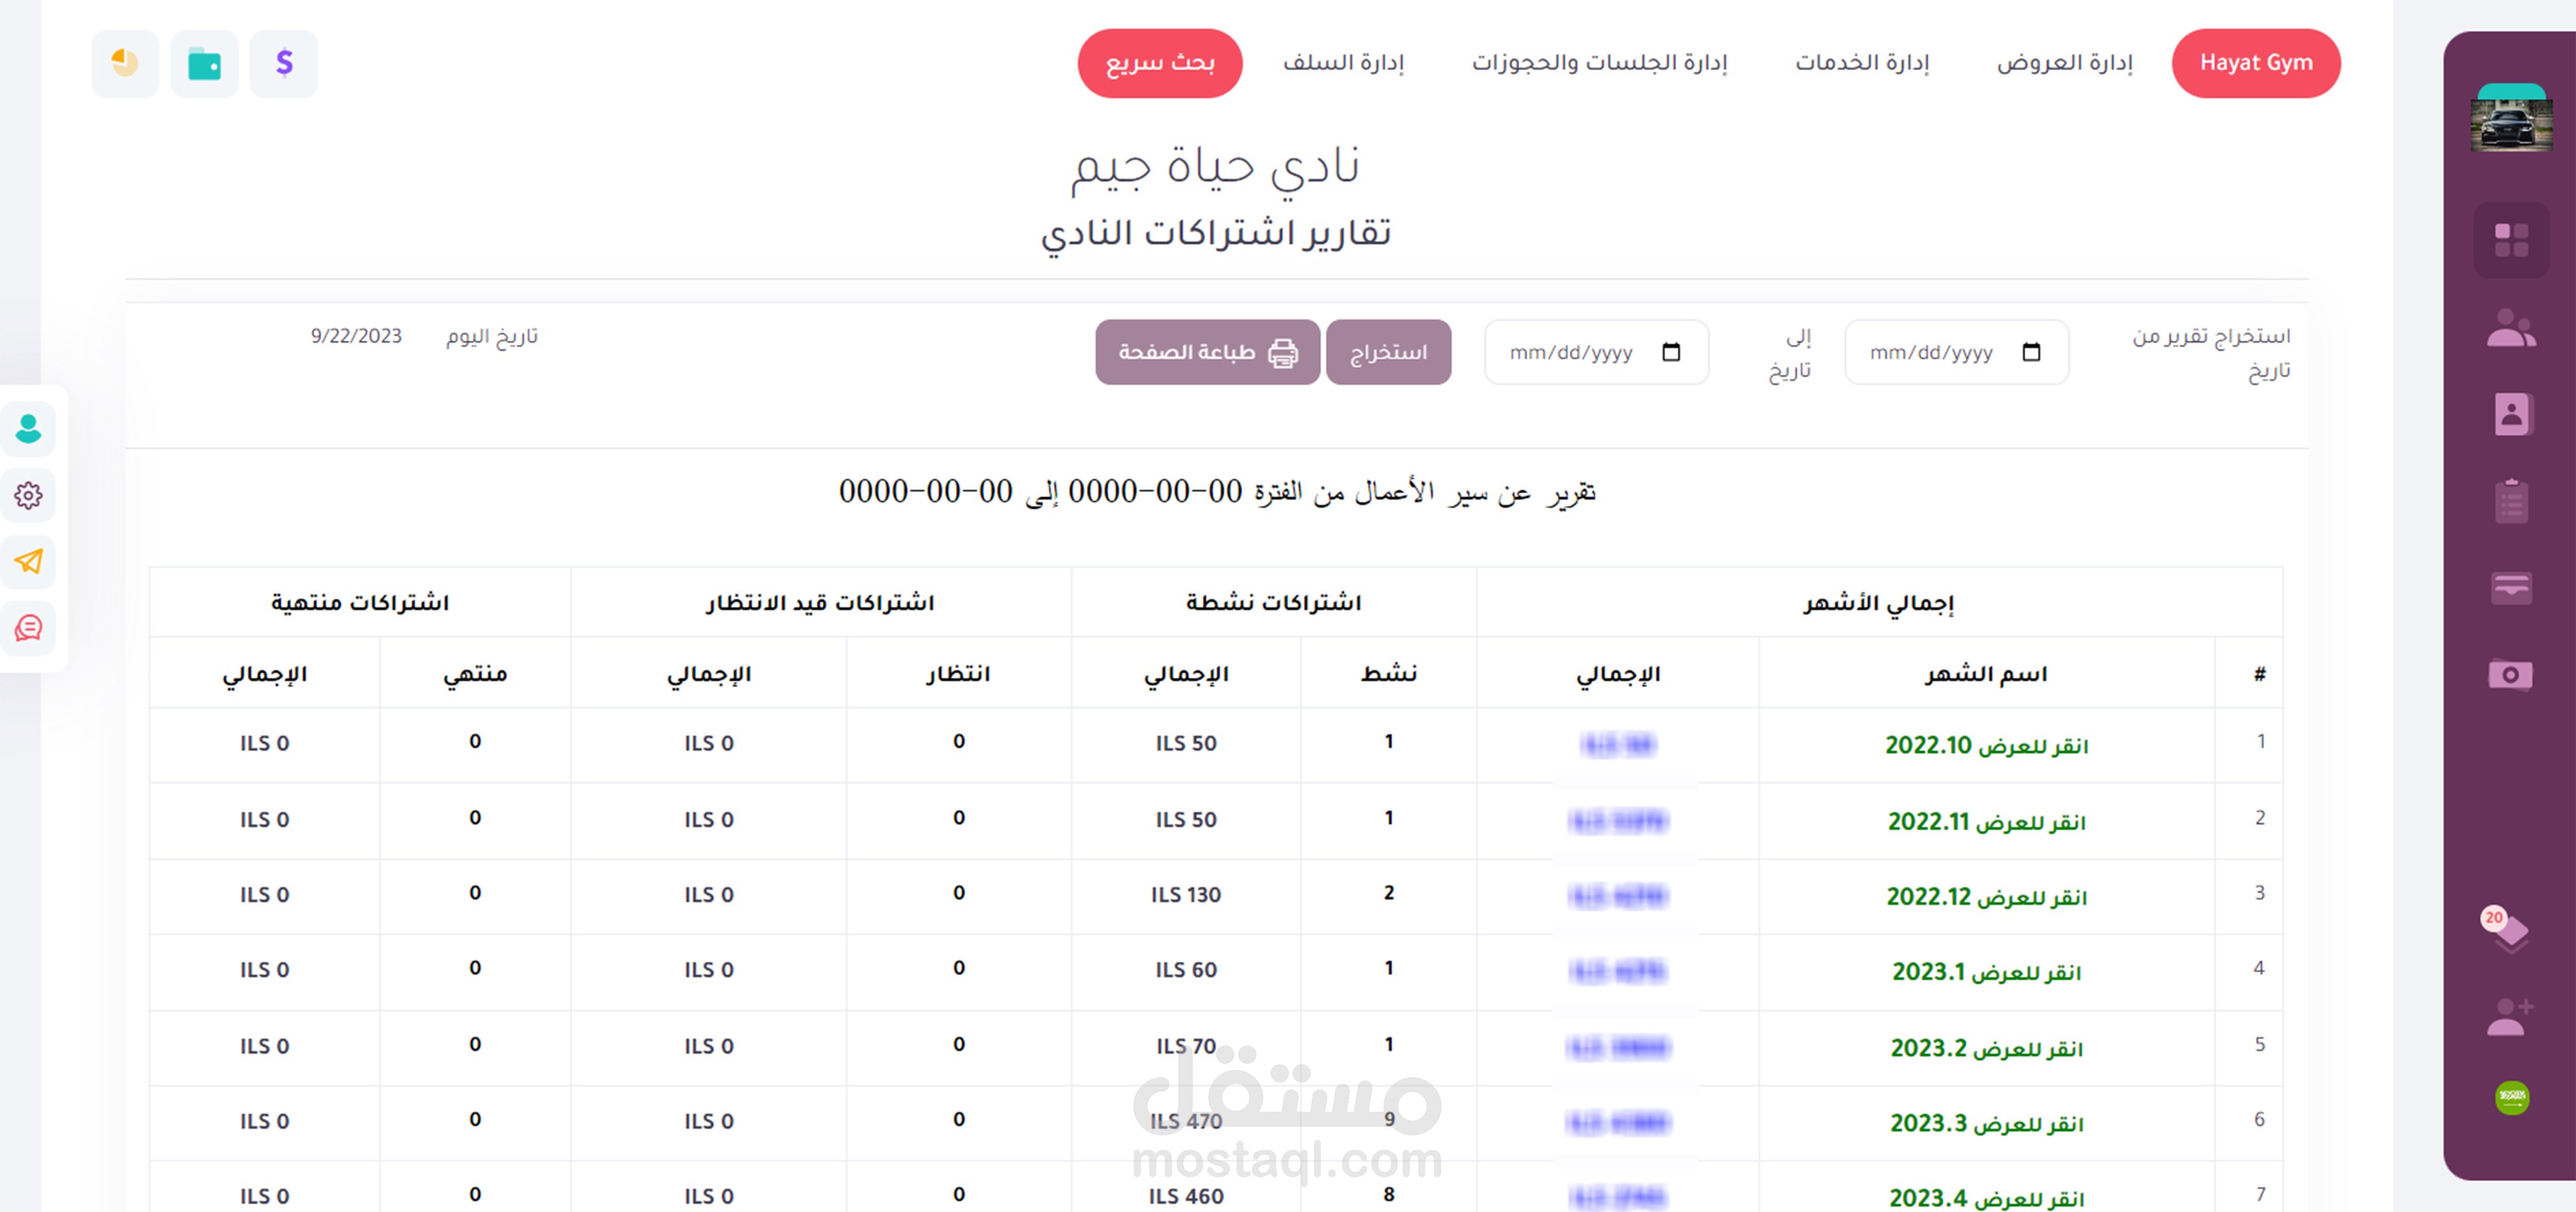The height and width of the screenshot is (1212, 2576).
Task: Open the clipboard list icon in sidebar
Action: [2511, 501]
